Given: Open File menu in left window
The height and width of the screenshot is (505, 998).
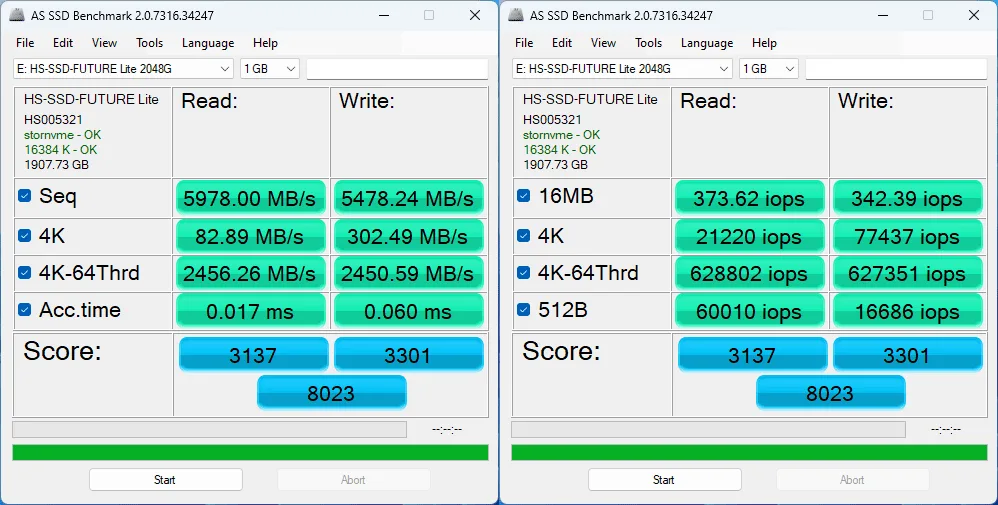Looking at the screenshot, I should click(25, 43).
